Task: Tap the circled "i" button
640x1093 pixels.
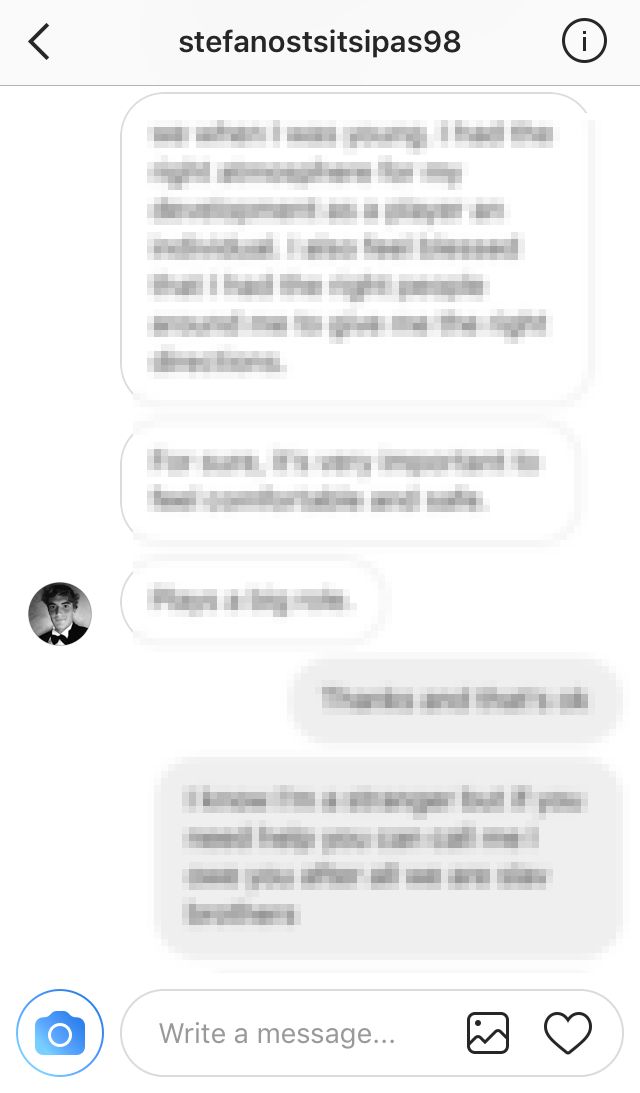Action: click(584, 42)
